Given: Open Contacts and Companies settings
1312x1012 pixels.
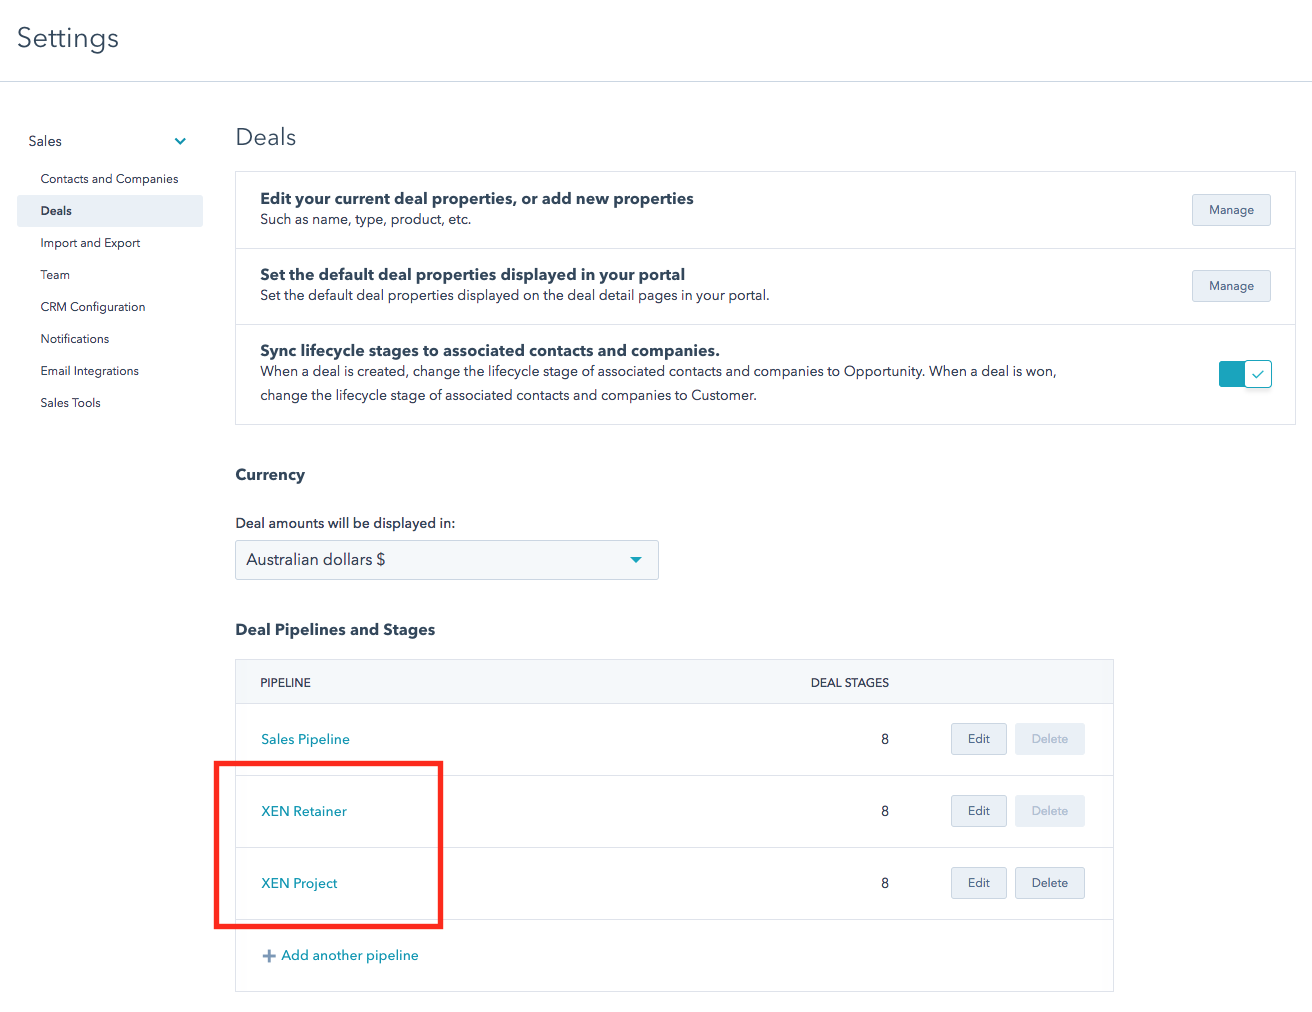Looking at the screenshot, I should click(x=109, y=178).
